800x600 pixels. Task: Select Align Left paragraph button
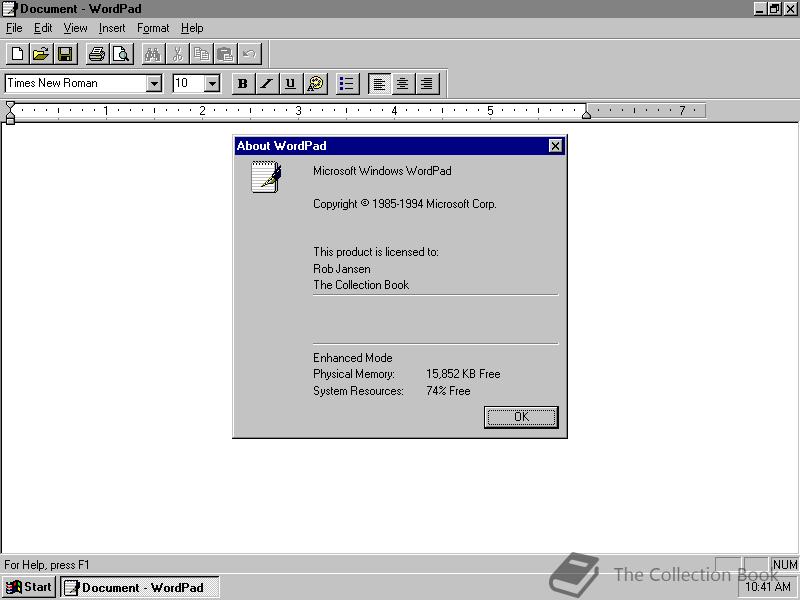point(379,84)
